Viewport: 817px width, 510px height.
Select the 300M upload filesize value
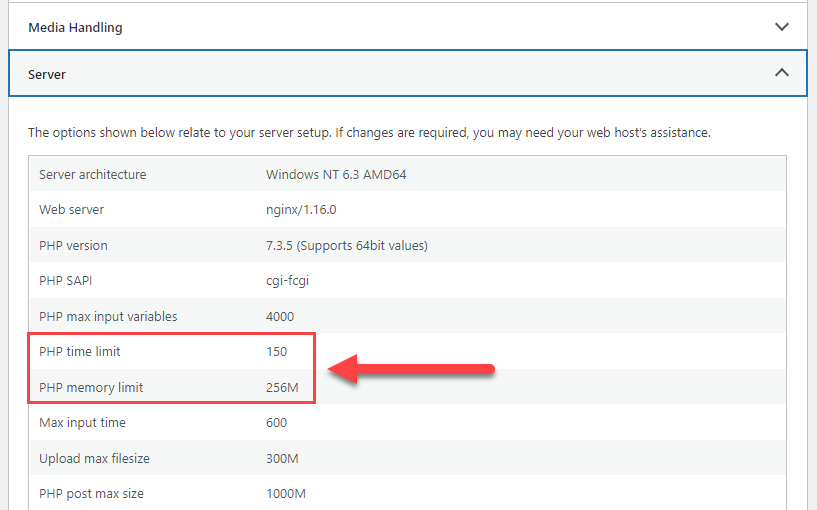(282, 458)
